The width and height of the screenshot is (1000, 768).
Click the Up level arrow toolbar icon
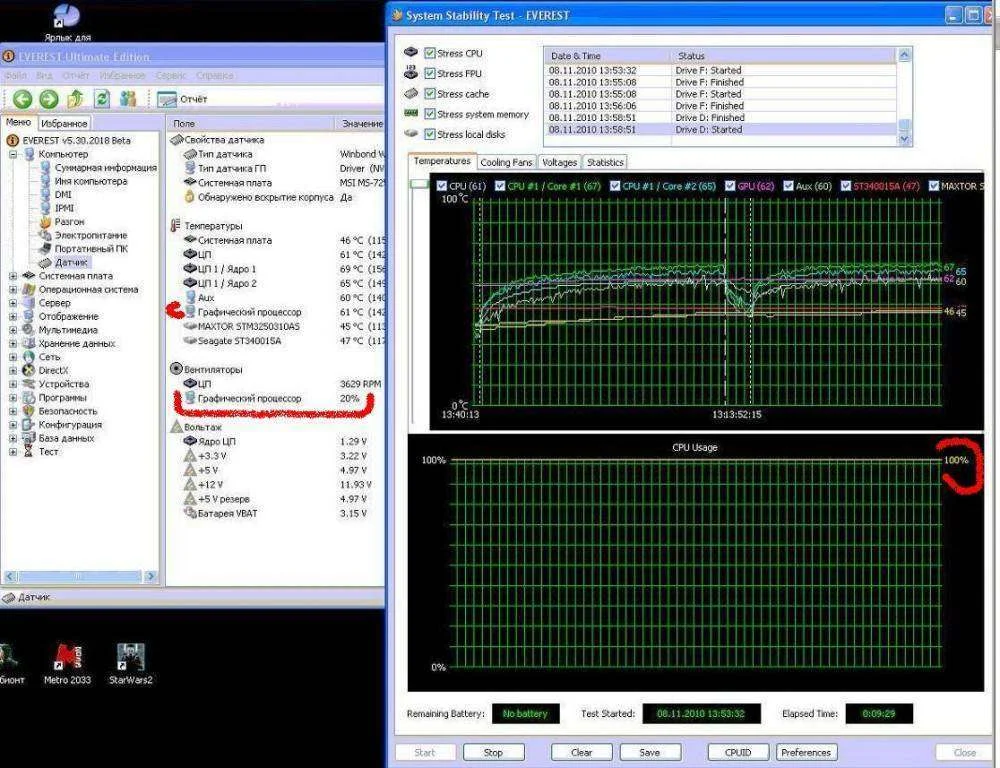coord(75,98)
